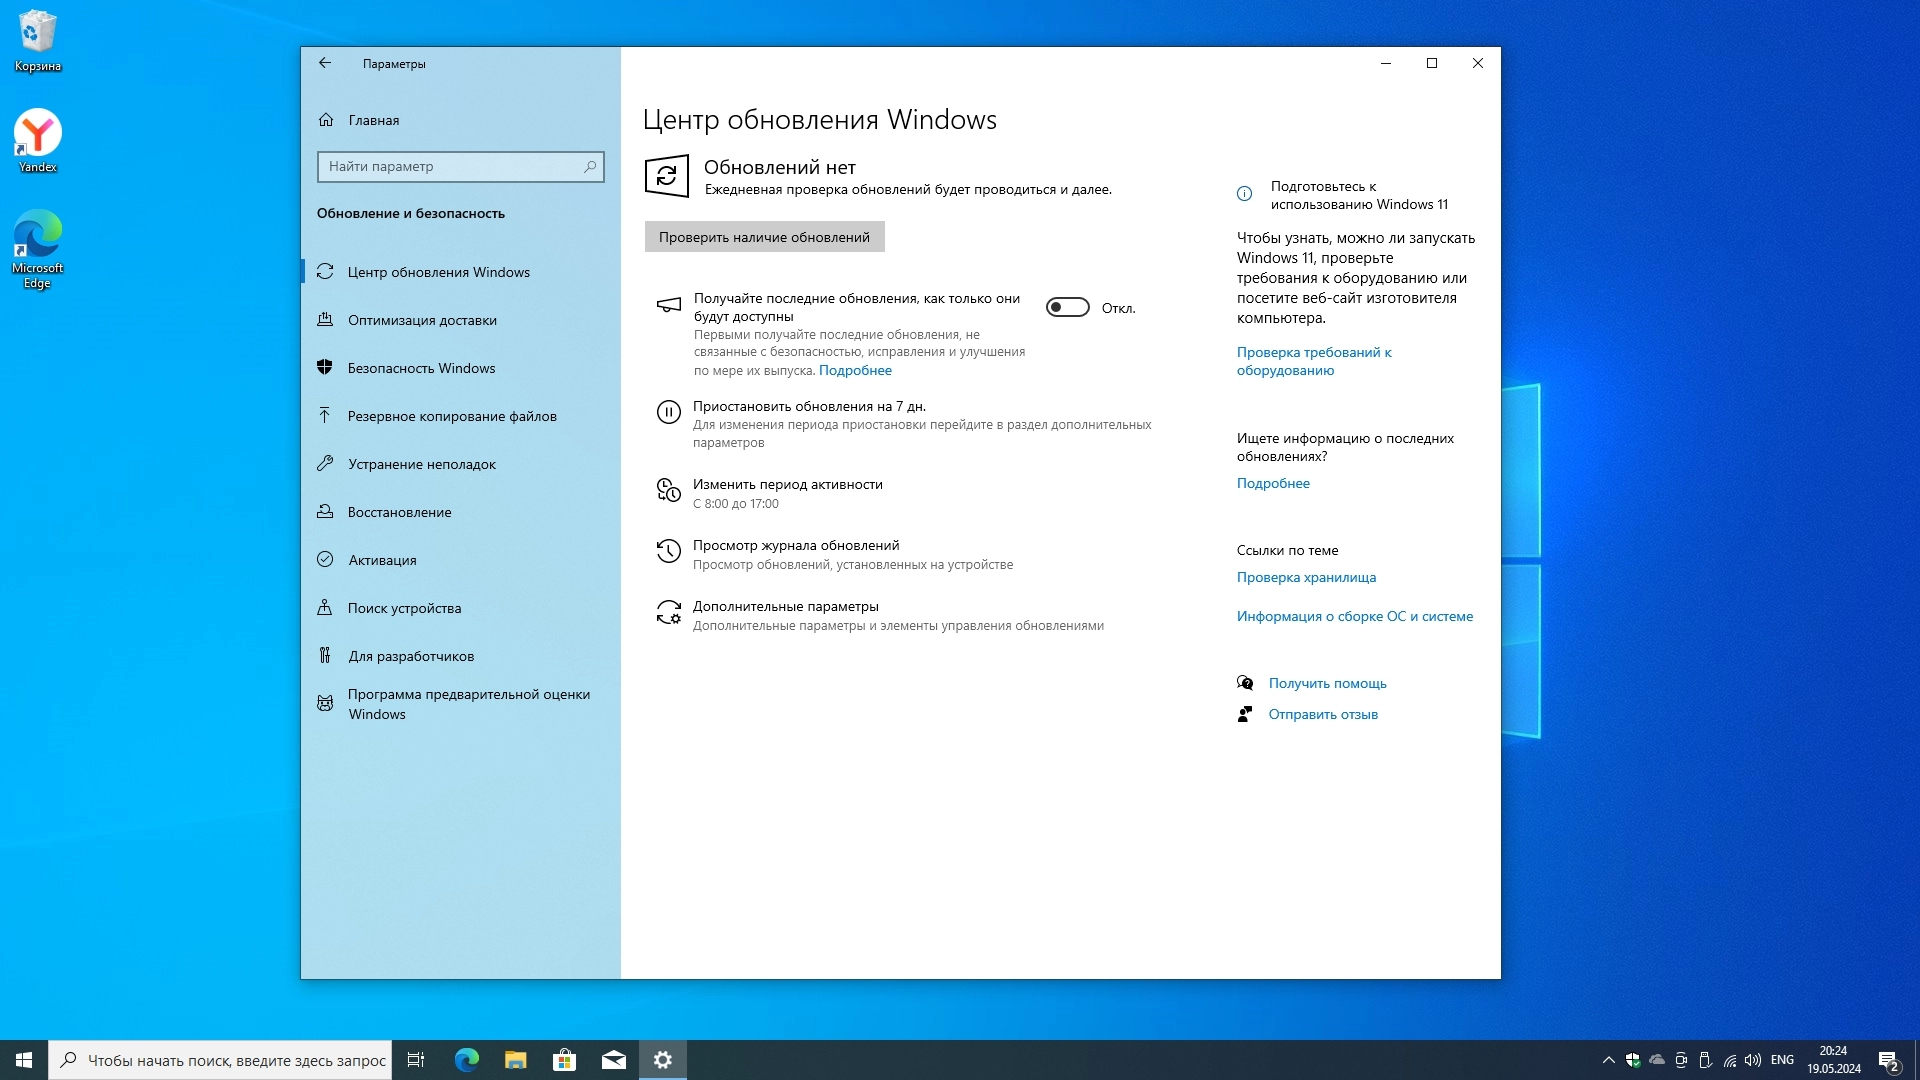Open Microsoft Store from the taskbar
The width and height of the screenshot is (1920, 1080).
pos(564,1060)
